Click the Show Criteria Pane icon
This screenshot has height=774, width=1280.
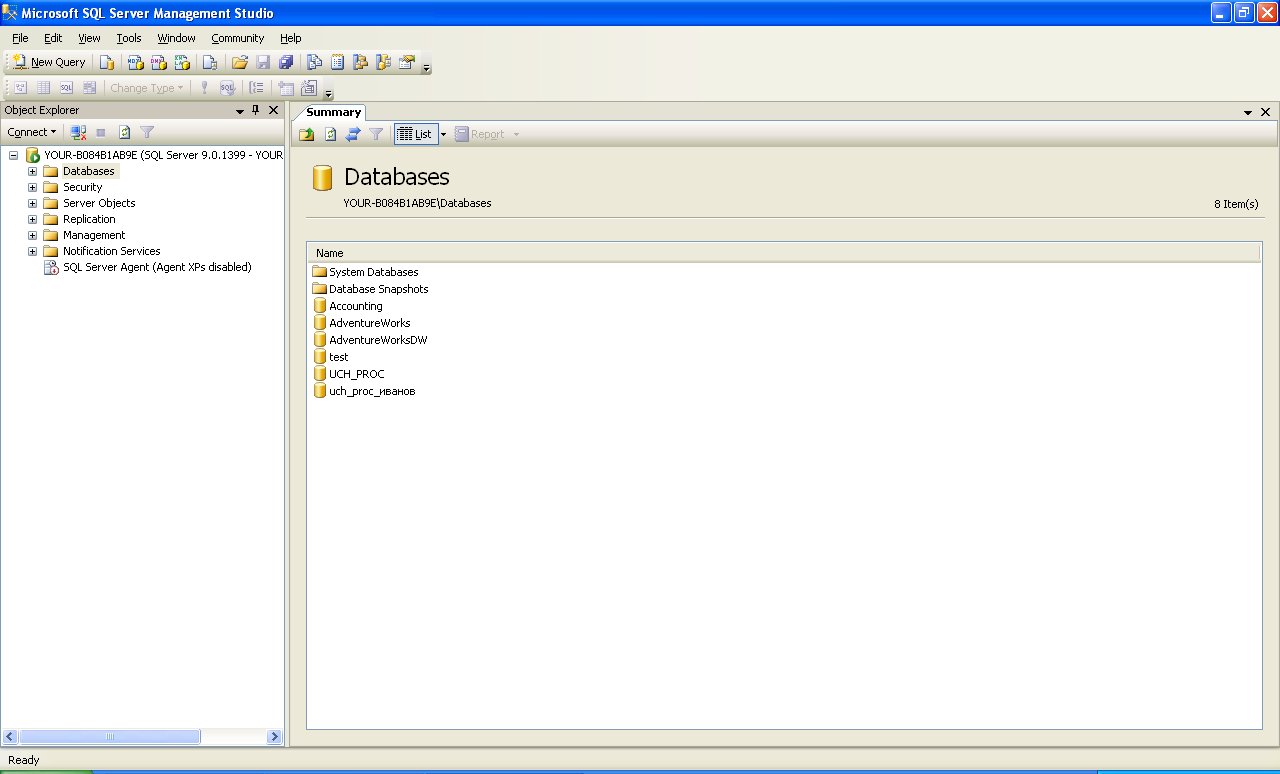(44, 88)
